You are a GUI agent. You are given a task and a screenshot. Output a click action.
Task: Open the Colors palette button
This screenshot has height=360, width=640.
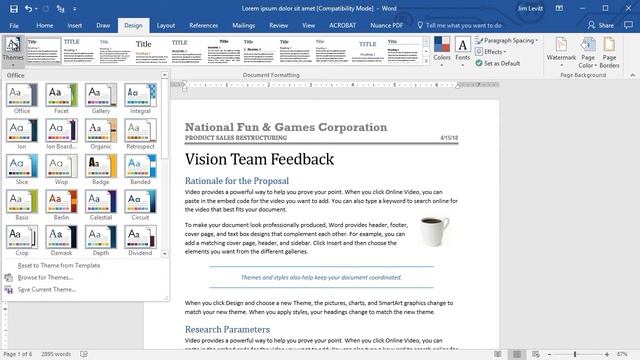pos(442,51)
